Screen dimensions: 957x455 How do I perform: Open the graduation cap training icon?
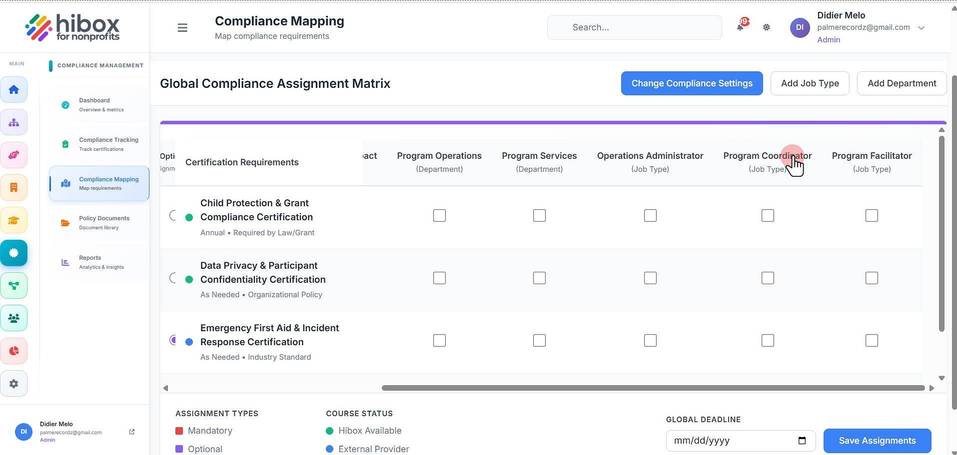[14, 220]
